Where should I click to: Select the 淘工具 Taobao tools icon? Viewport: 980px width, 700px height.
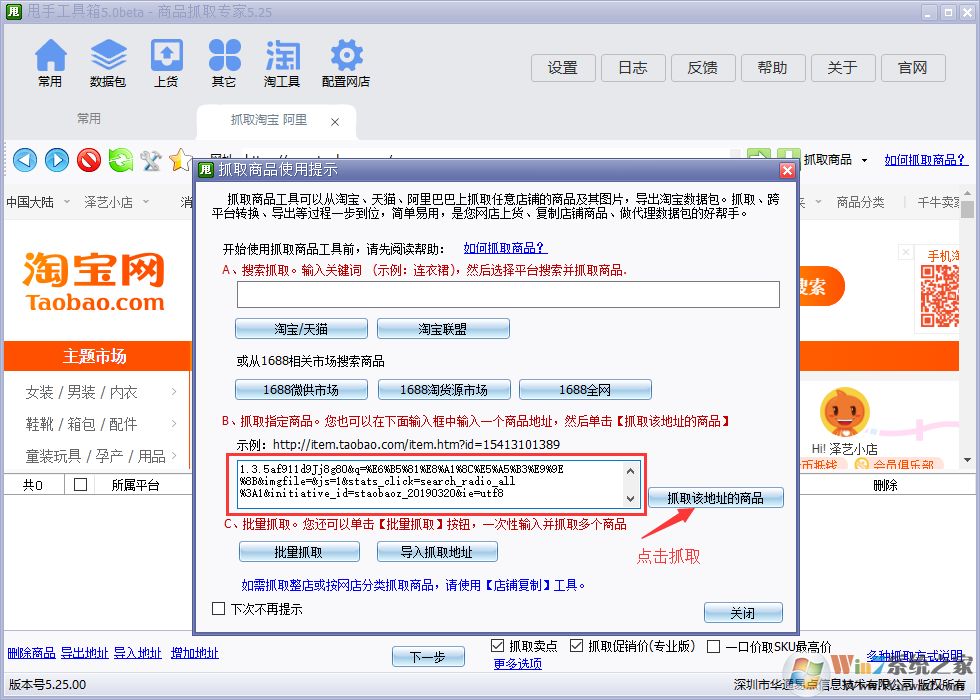tap(281, 60)
